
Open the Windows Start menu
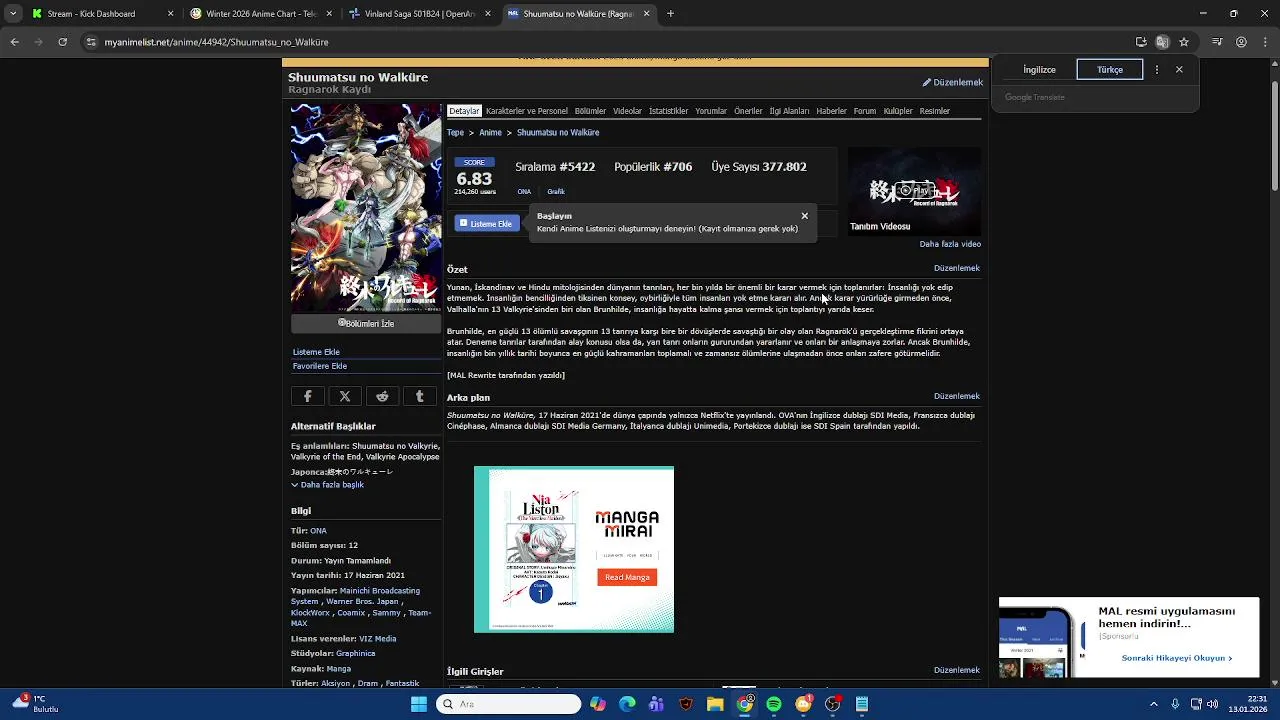click(x=419, y=704)
